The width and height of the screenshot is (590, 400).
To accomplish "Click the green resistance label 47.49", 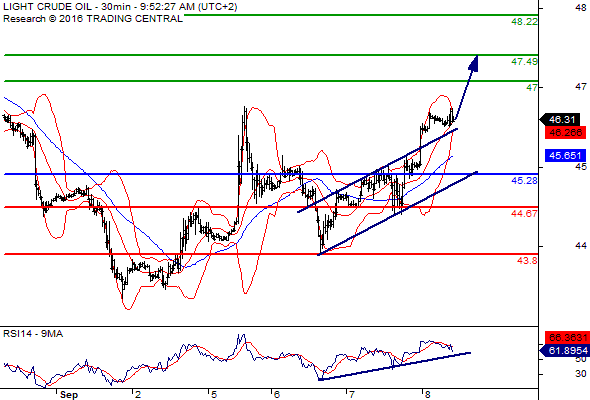I will [524, 62].
